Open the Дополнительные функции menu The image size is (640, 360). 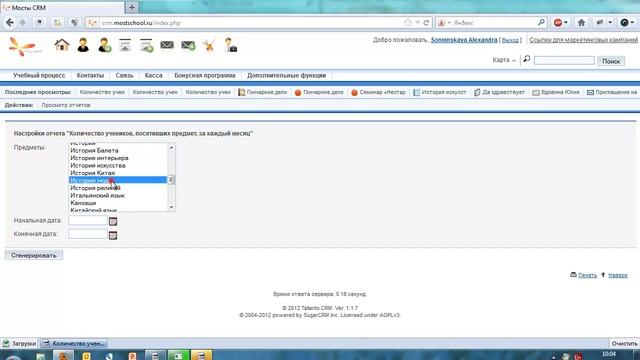(x=287, y=76)
